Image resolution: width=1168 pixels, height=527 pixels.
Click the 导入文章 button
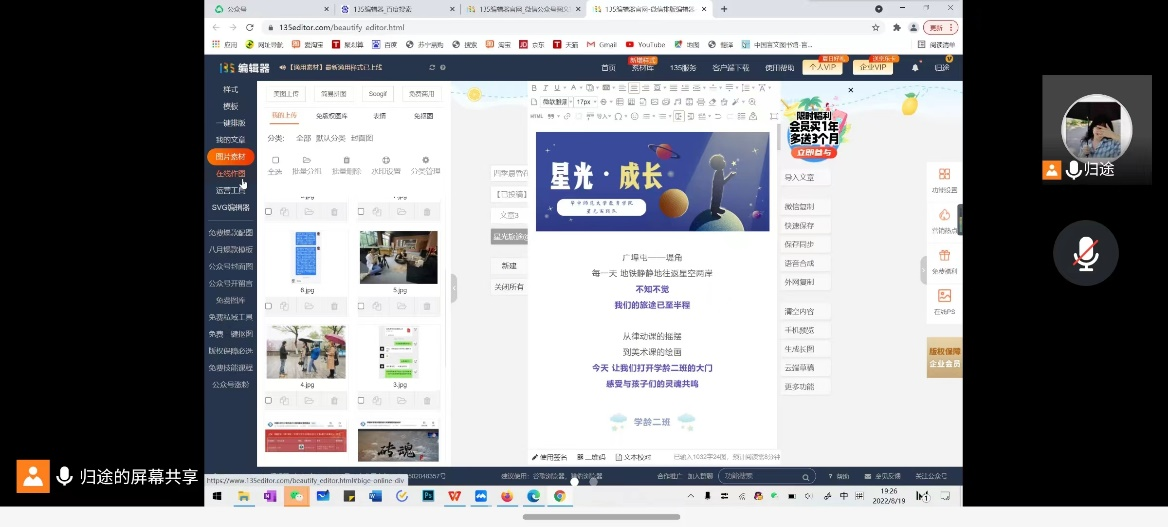coord(800,178)
